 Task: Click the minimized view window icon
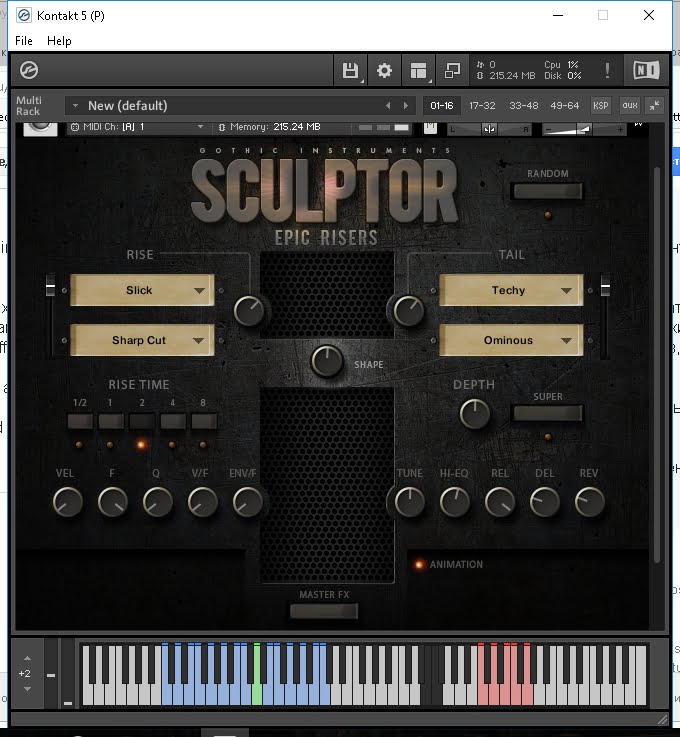[x=453, y=71]
